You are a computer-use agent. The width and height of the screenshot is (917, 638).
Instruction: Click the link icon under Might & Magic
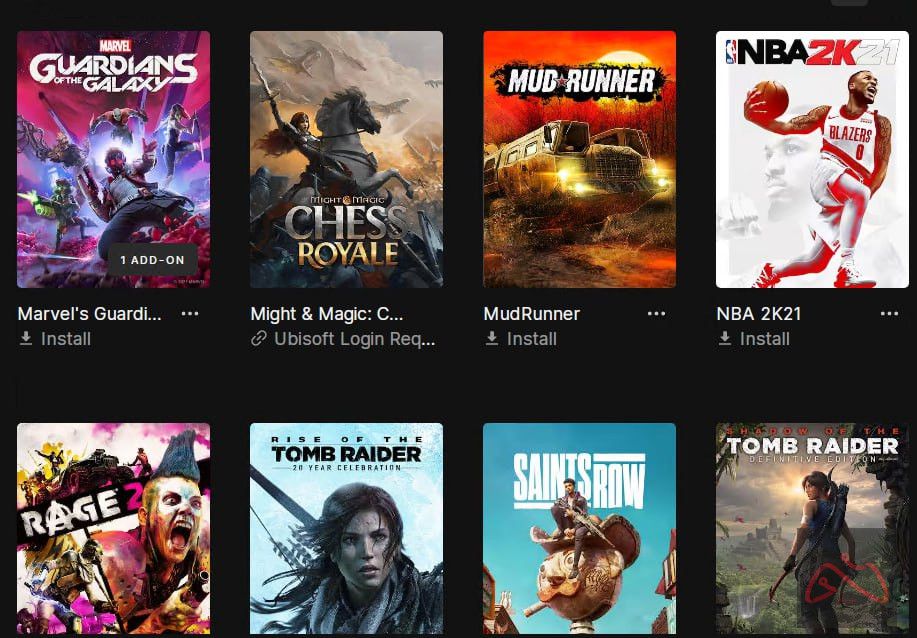pyautogui.click(x=258, y=339)
